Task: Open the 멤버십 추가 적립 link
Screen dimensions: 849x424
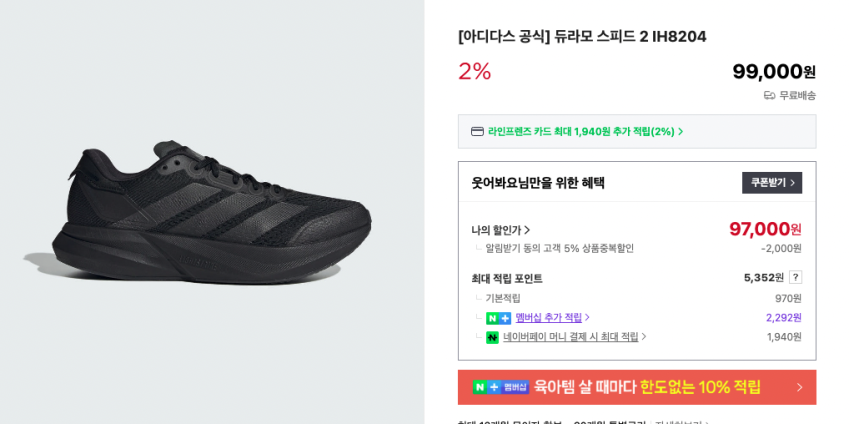Action: pos(550,318)
